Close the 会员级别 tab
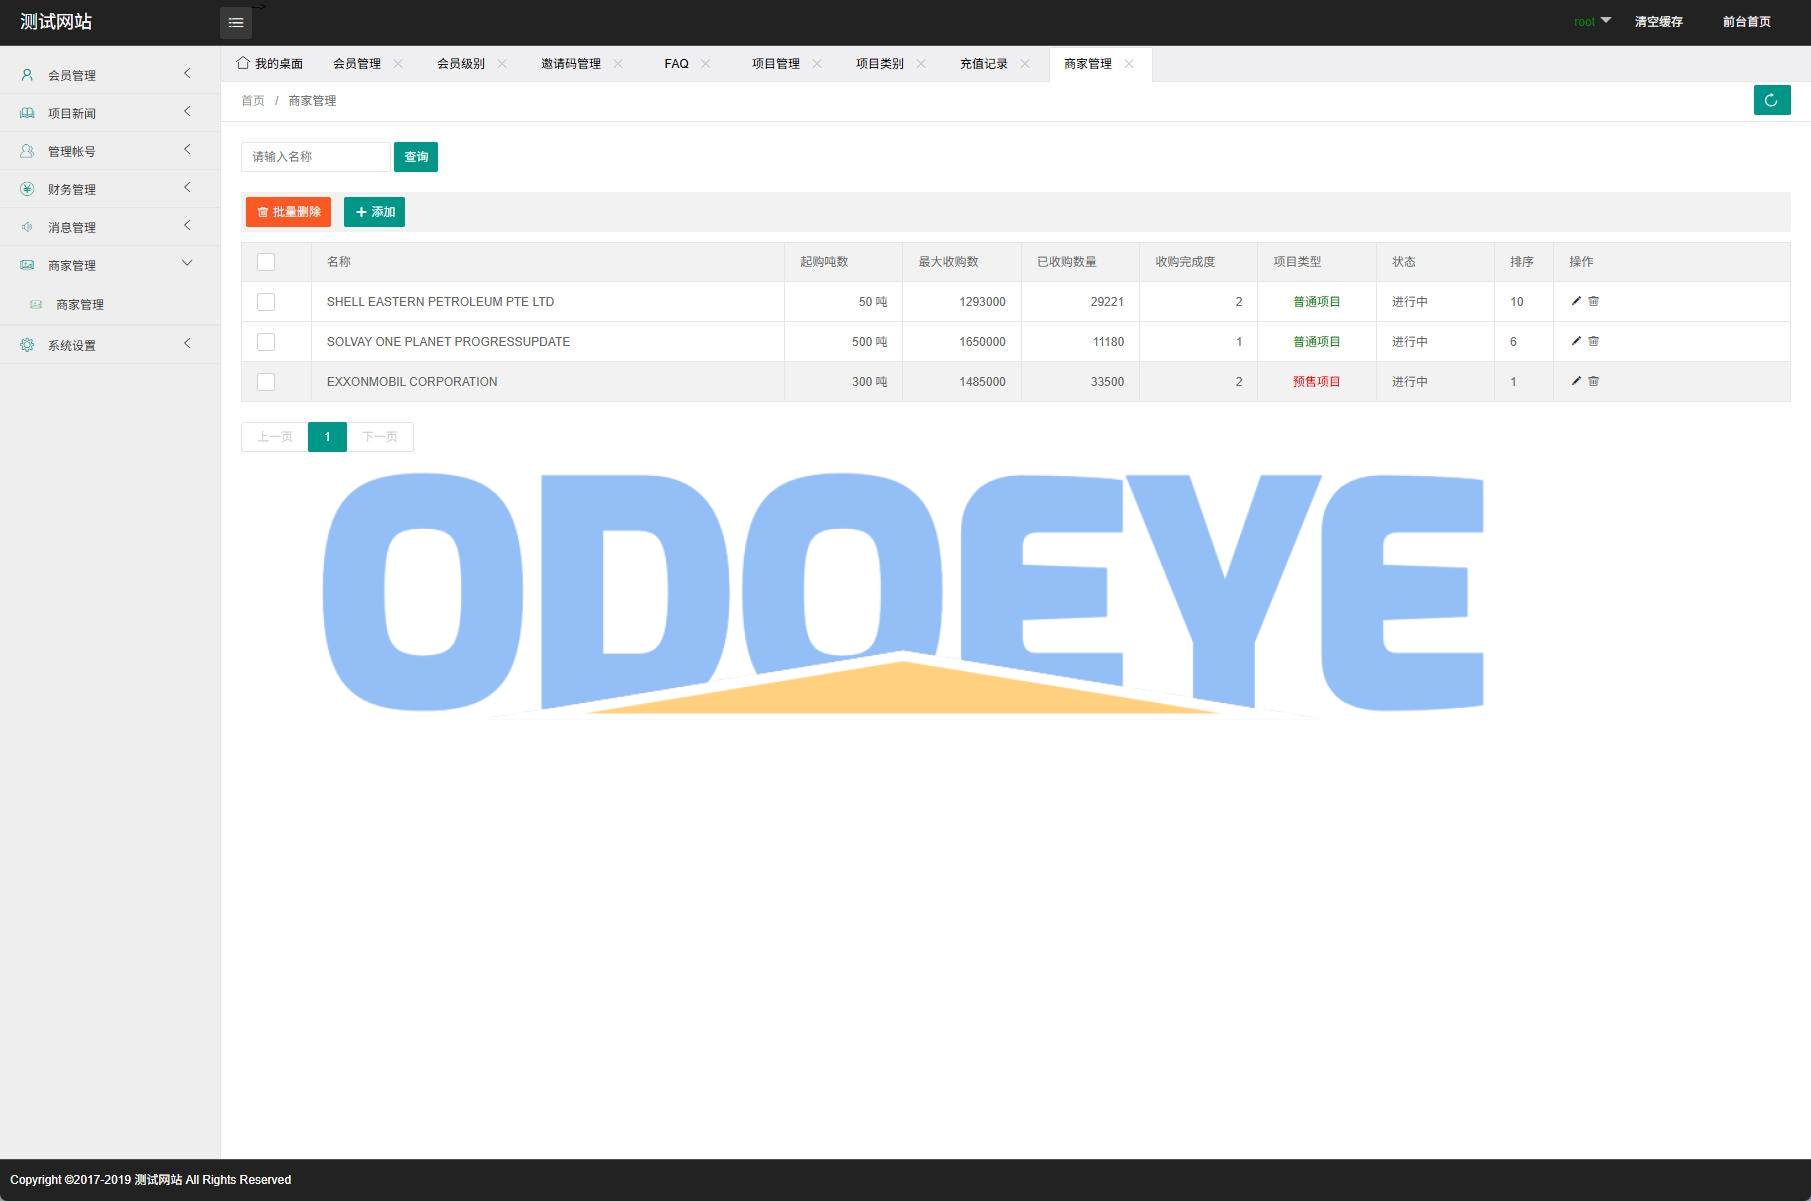Image resolution: width=1811 pixels, height=1201 pixels. [x=502, y=63]
